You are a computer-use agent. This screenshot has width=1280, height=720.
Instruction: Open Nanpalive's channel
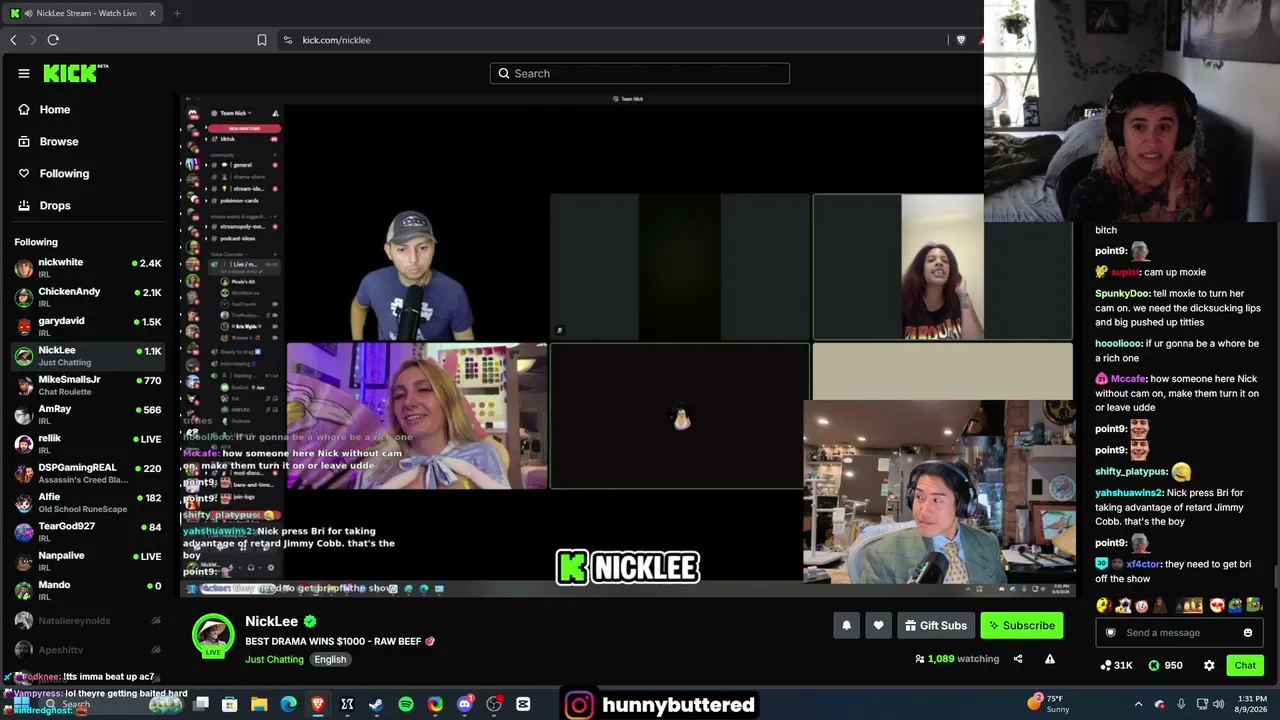(88, 561)
